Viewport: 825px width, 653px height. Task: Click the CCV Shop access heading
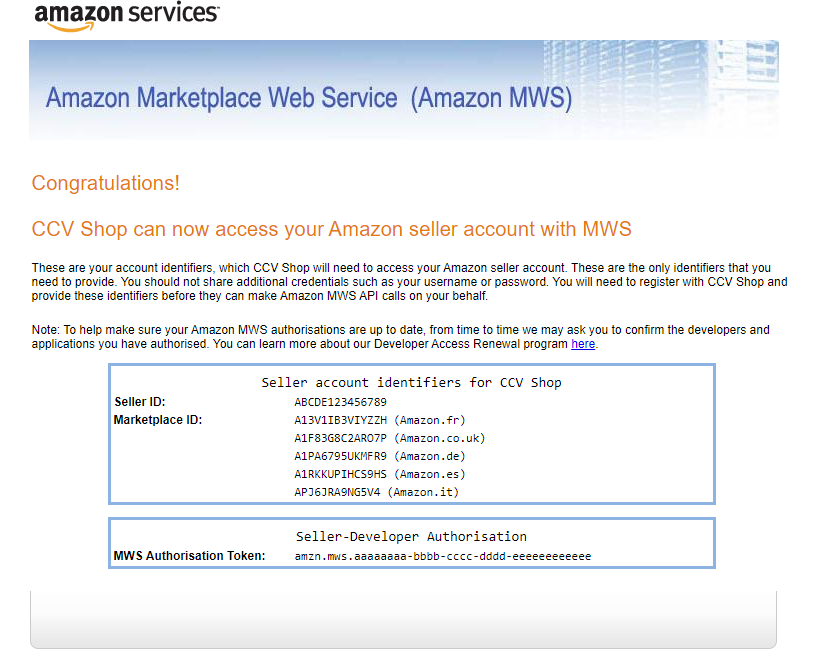pyautogui.click(x=331, y=229)
